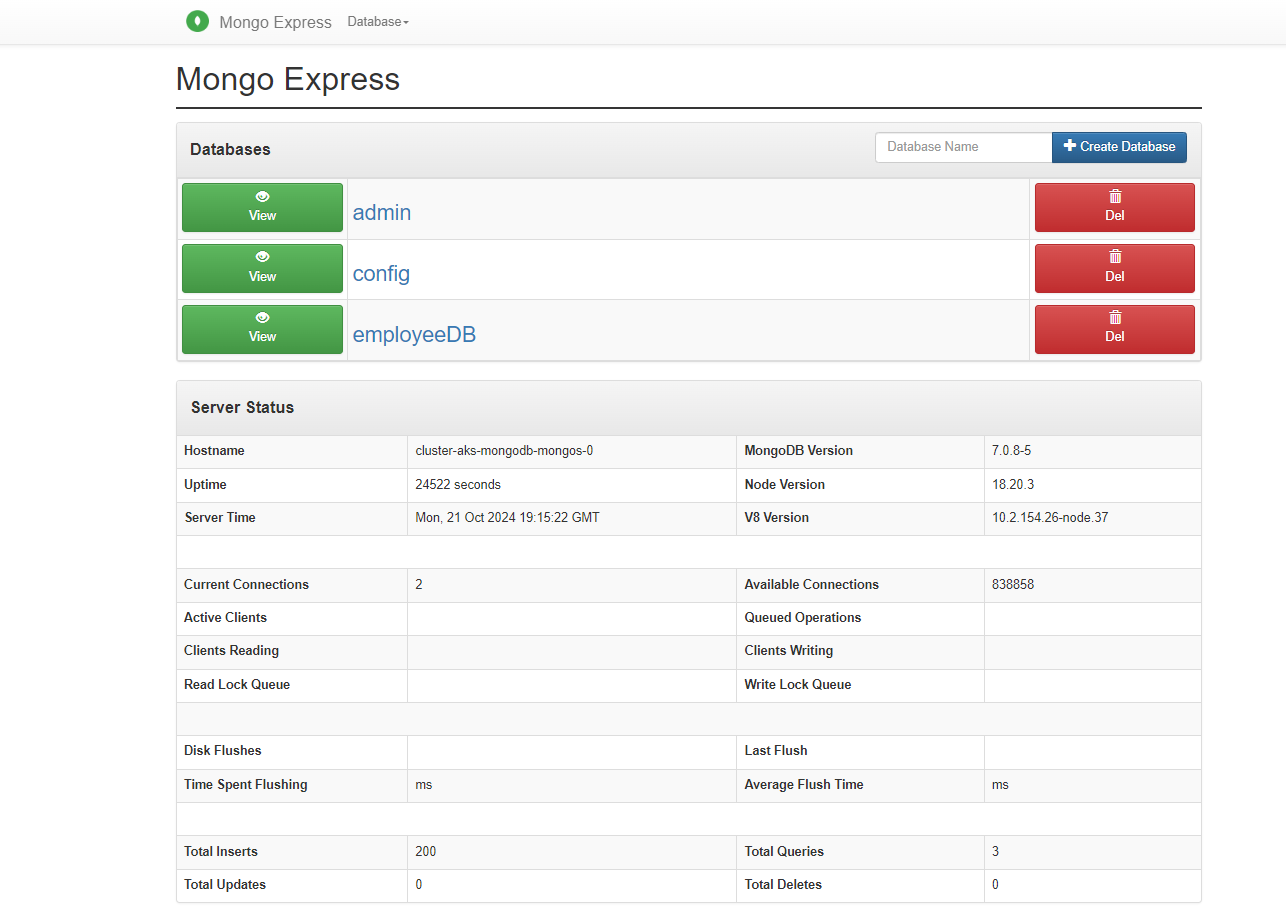
Task: View the config database
Action: tap(262, 268)
